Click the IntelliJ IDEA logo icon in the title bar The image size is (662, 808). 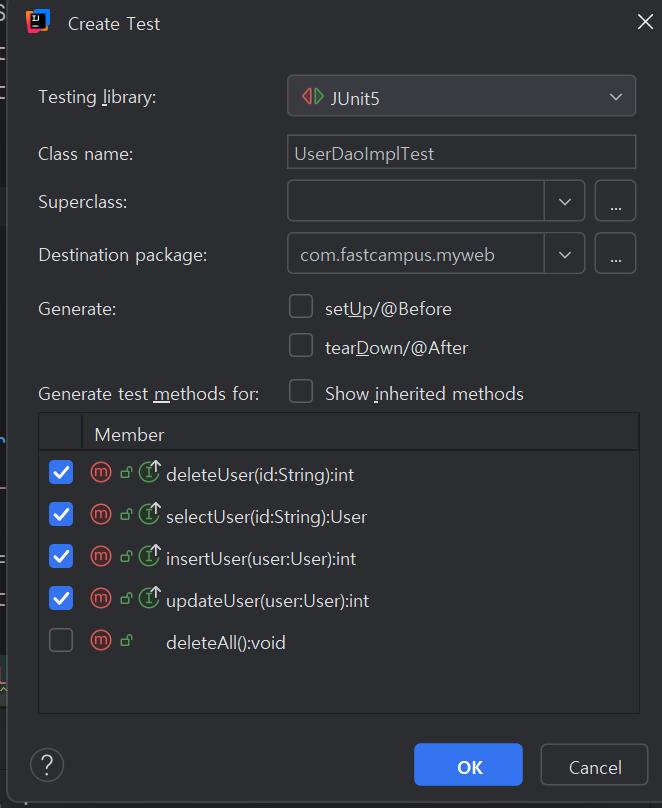[x=38, y=21]
